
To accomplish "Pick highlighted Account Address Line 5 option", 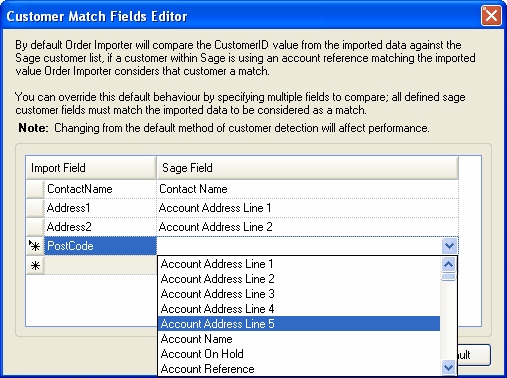I will 299,324.
